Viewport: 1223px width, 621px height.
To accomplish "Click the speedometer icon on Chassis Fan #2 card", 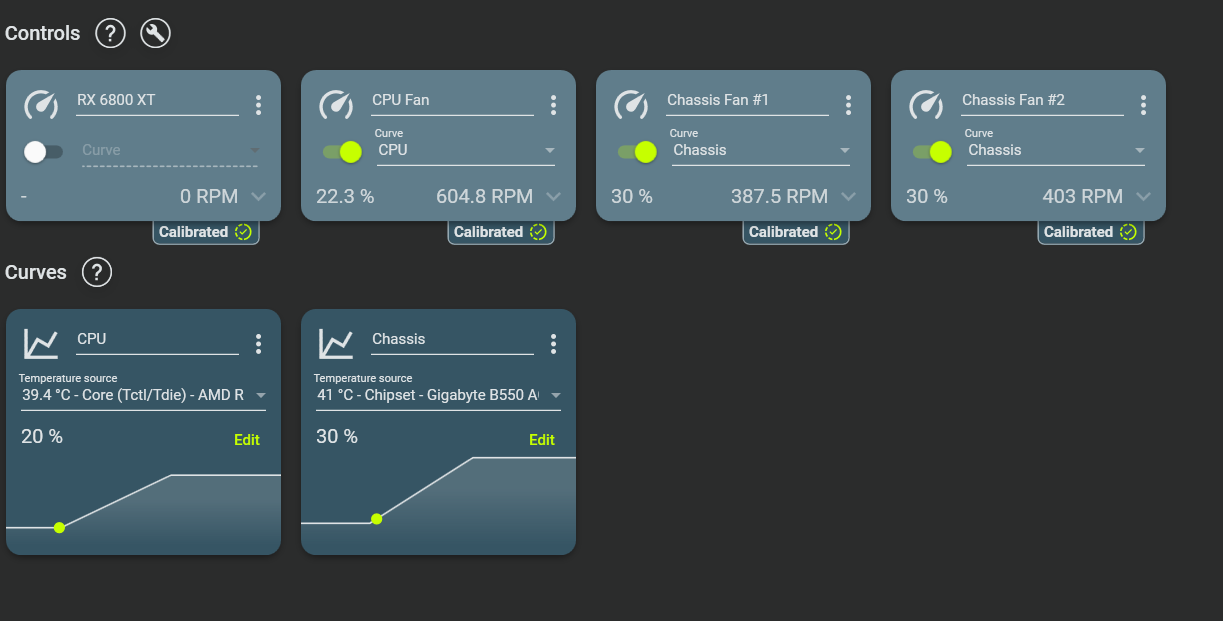I will point(926,104).
